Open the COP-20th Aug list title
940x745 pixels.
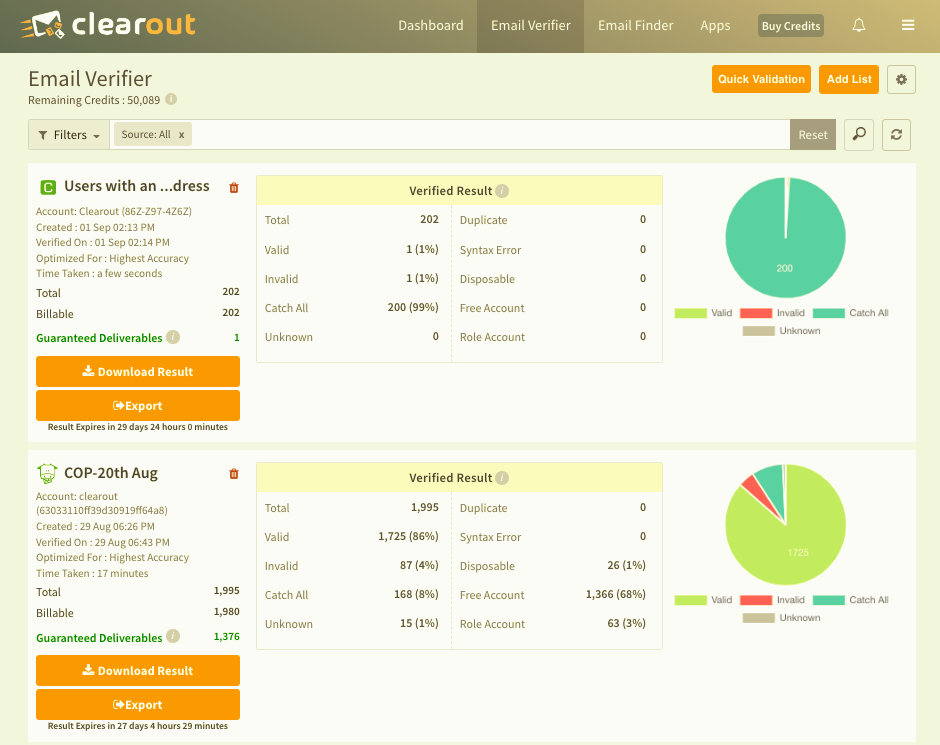(x=111, y=473)
